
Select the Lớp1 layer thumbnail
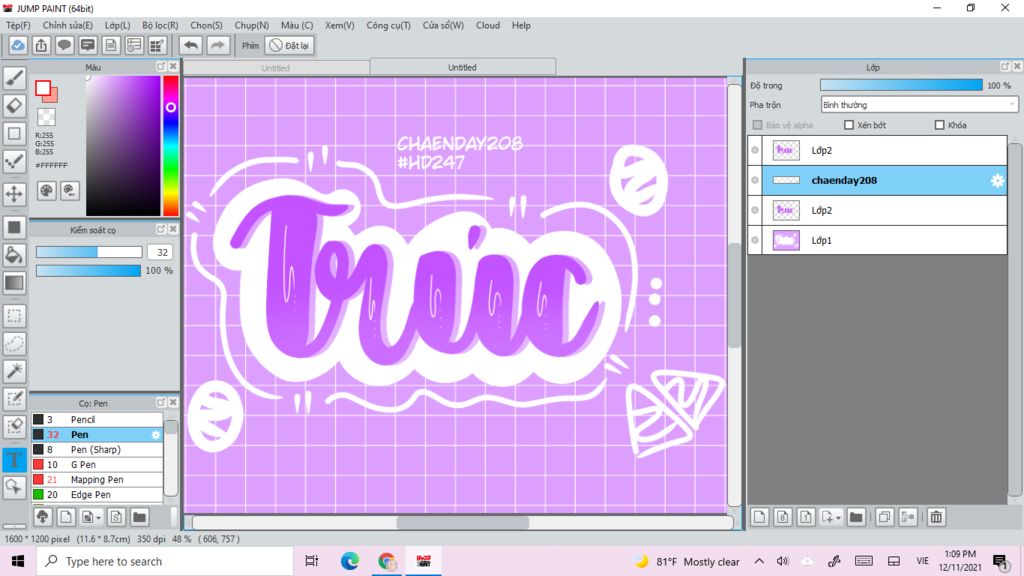[786, 240]
